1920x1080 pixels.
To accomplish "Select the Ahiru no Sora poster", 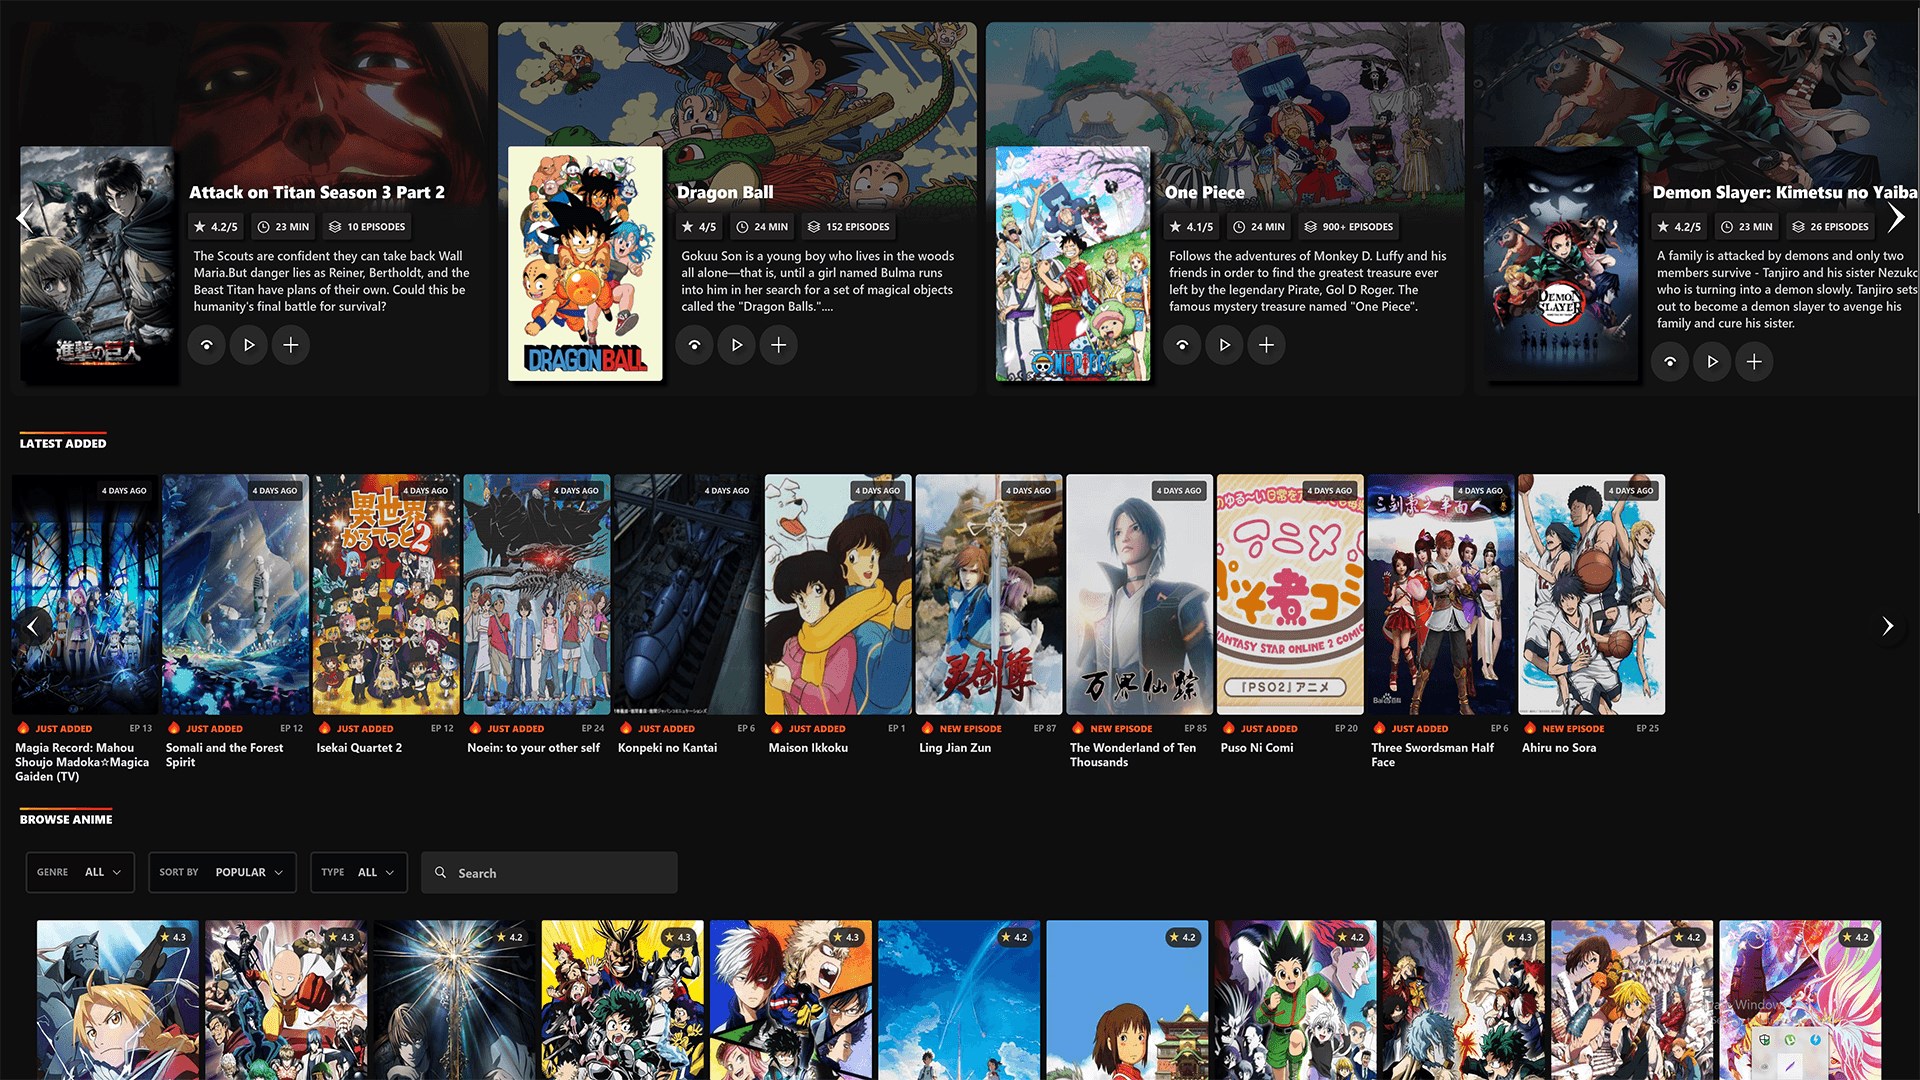I will click(x=1591, y=594).
